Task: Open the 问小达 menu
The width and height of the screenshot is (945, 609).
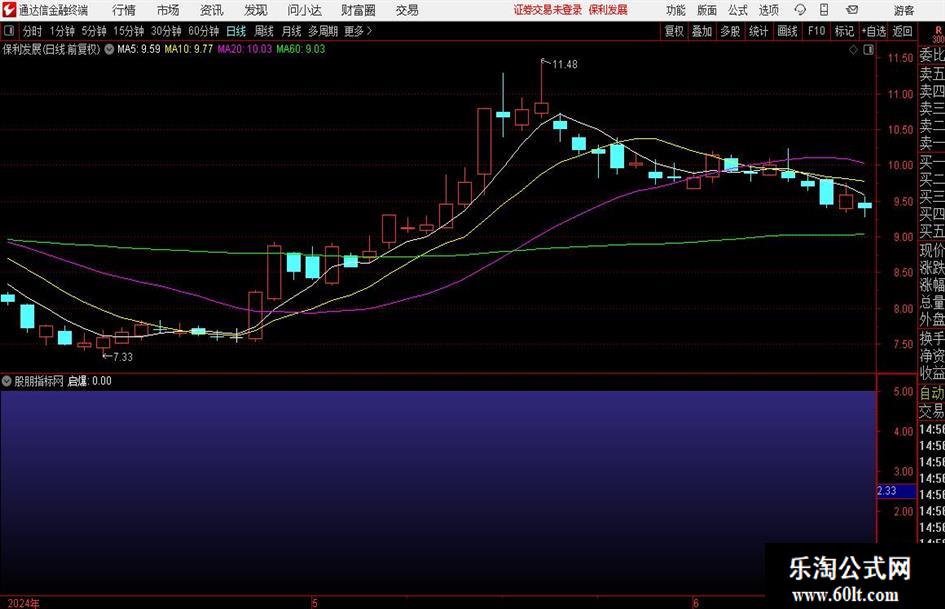Action: point(304,10)
